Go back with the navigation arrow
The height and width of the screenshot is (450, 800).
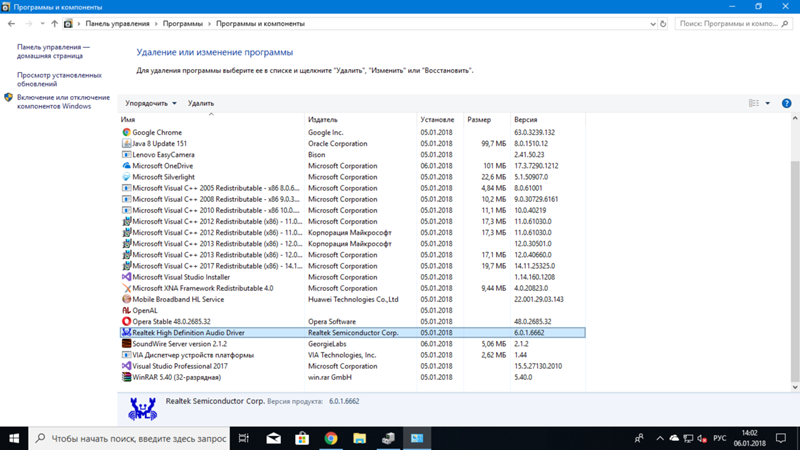(11, 23)
